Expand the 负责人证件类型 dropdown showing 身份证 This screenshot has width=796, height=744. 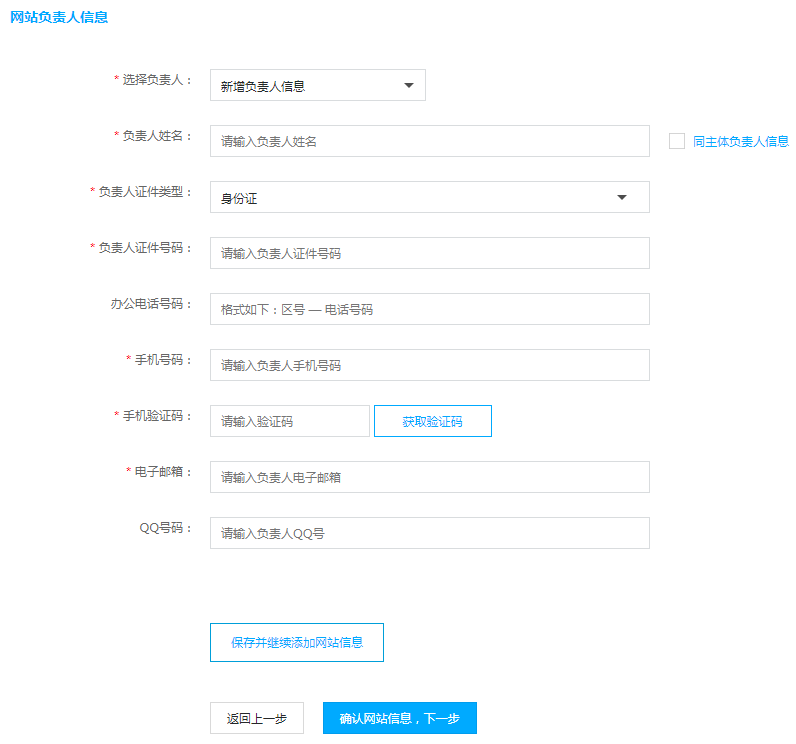[x=429, y=197]
